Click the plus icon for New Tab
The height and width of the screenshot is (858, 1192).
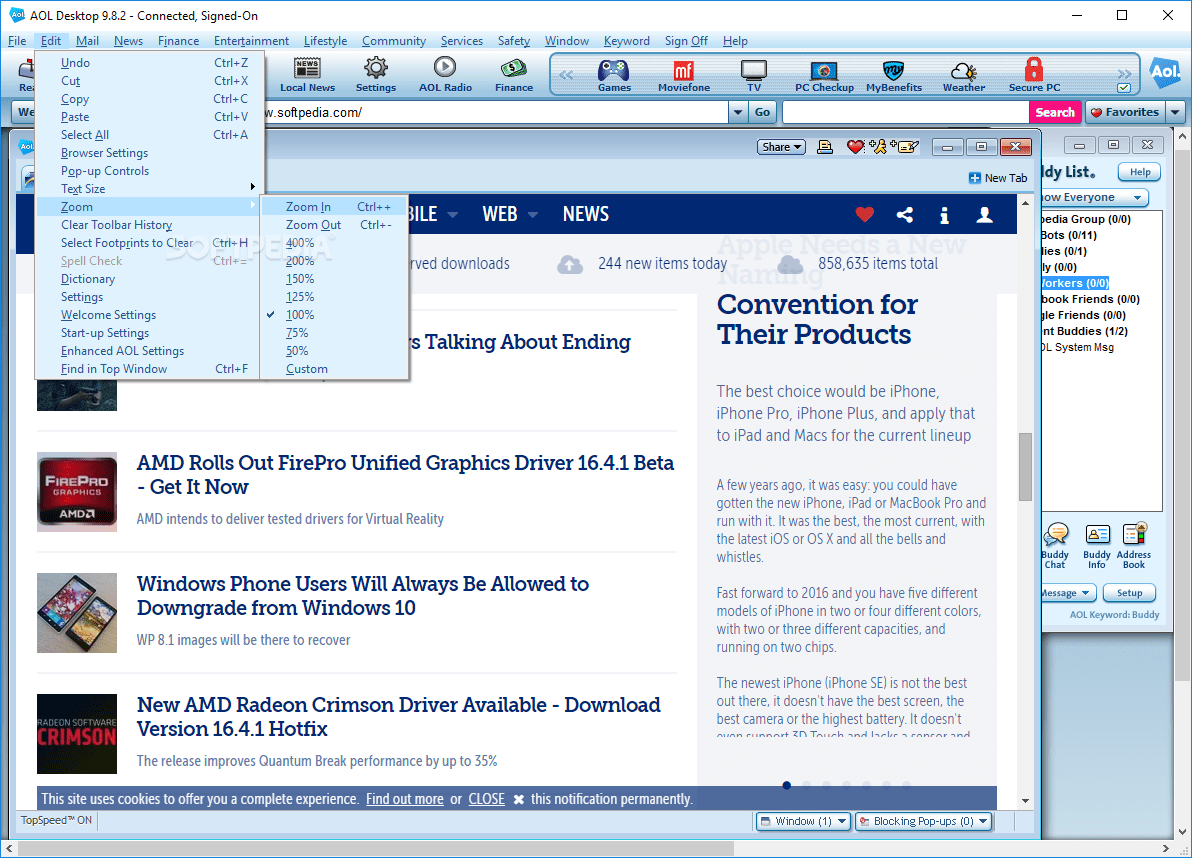point(975,178)
